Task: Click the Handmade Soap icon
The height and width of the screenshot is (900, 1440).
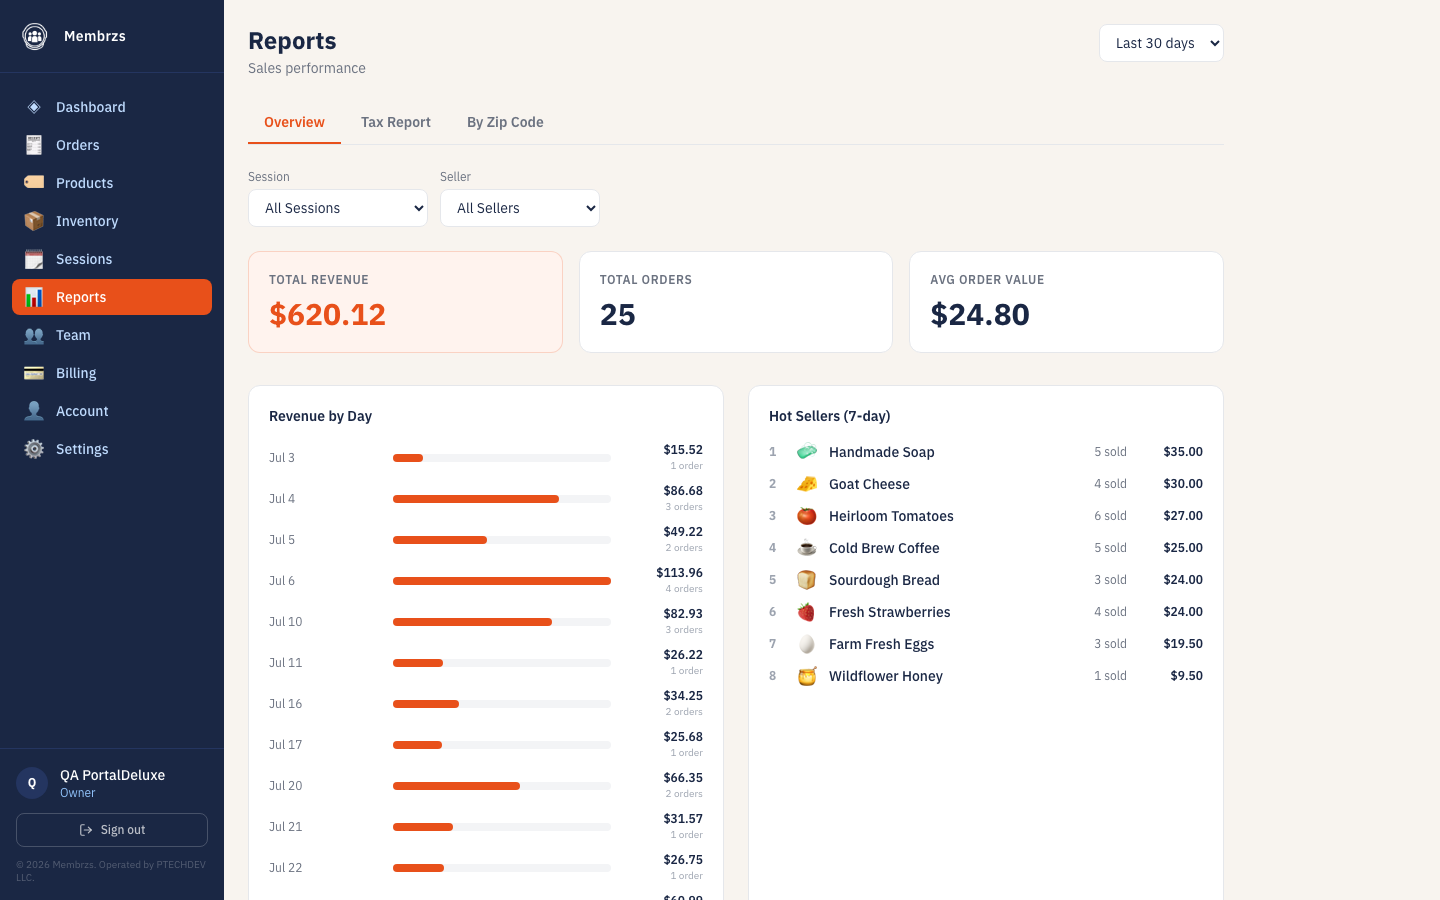Action: point(807,452)
